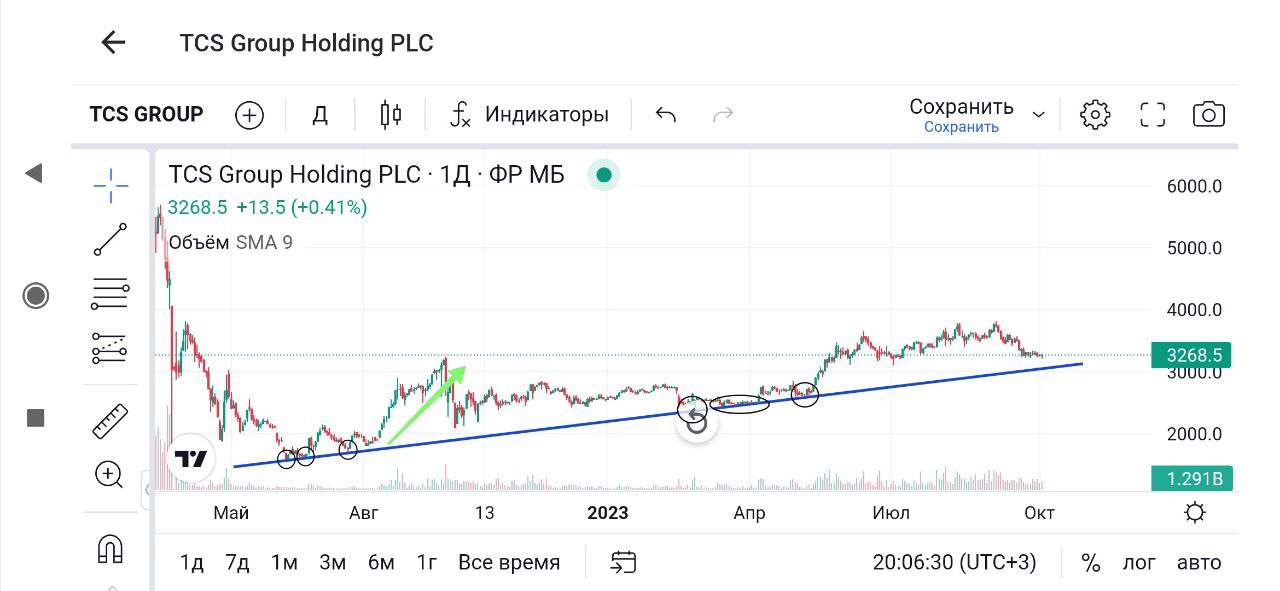Image resolution: width=1280 pixels, height=591 pixels.
Task: Take a chart snapshot with camera icon
Action: coord(1209,114)
